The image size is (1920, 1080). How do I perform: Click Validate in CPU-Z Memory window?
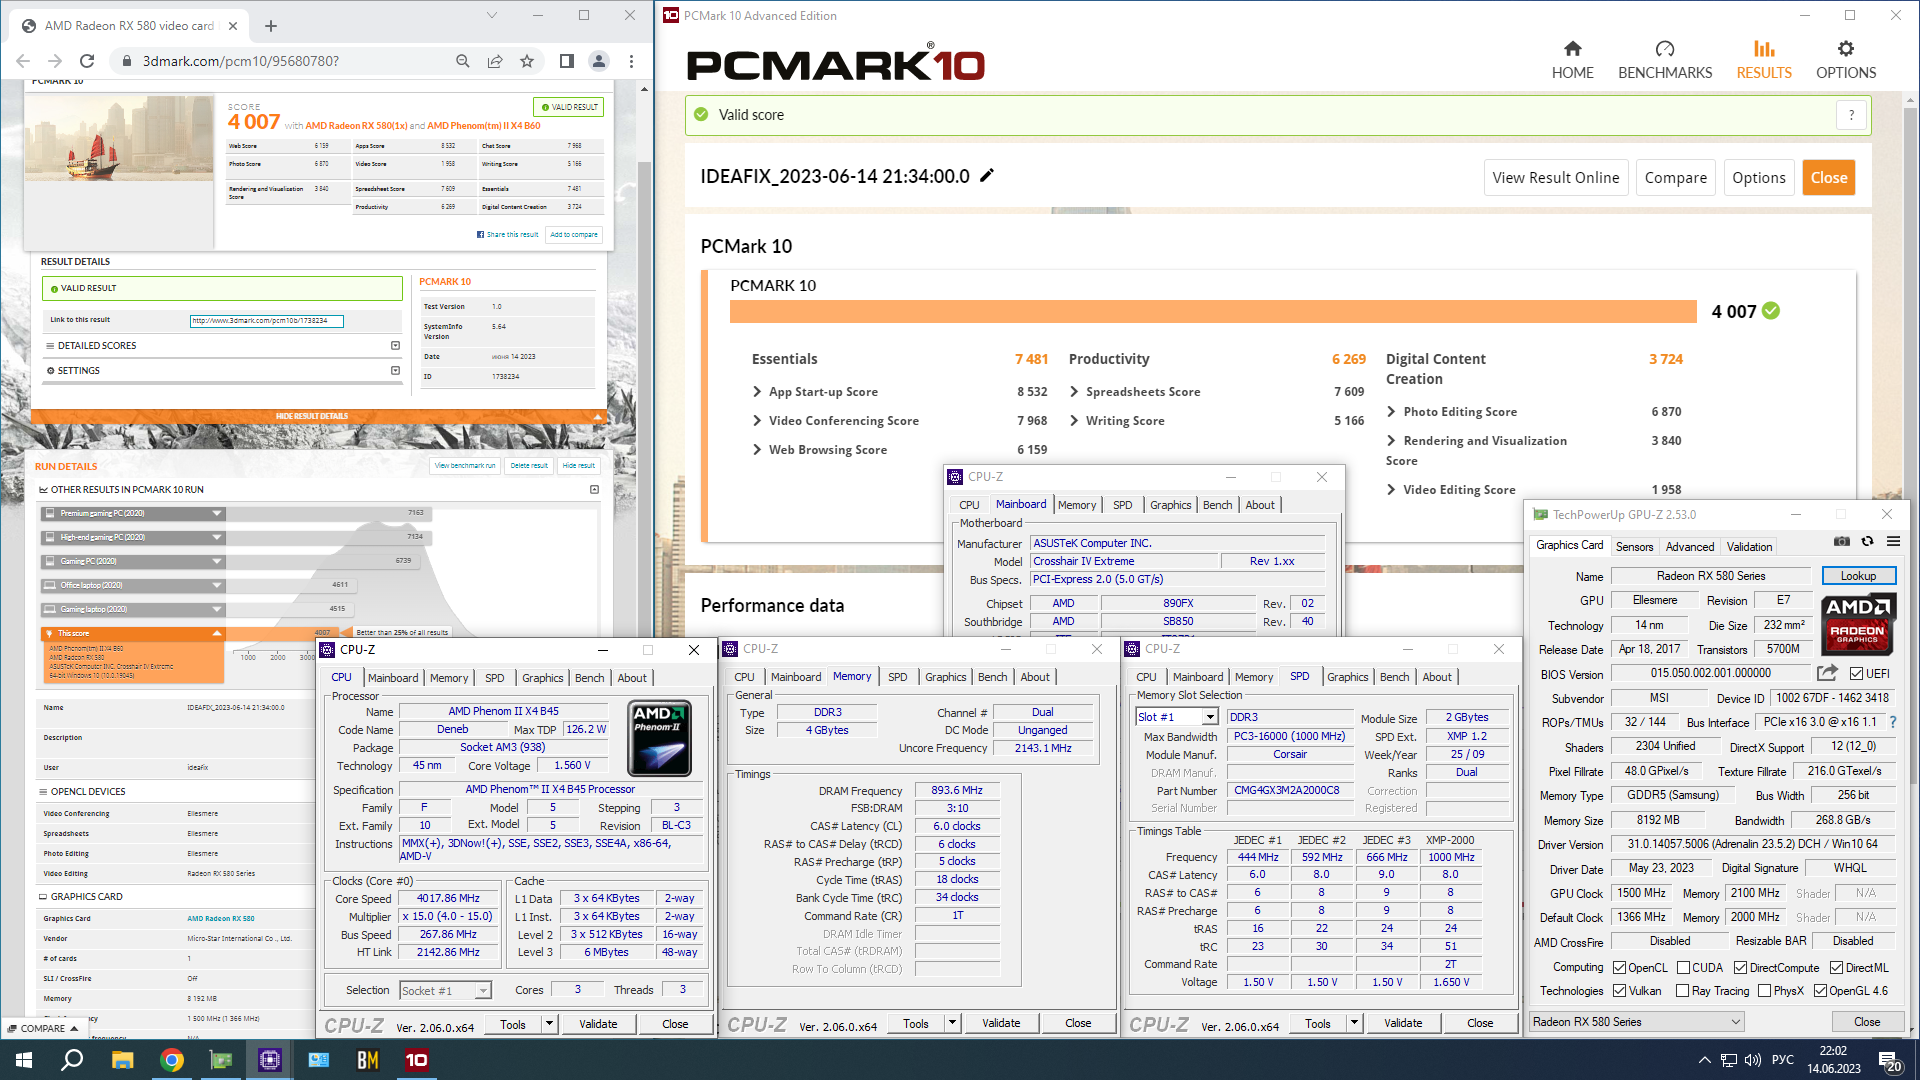pos(1000,1023)
